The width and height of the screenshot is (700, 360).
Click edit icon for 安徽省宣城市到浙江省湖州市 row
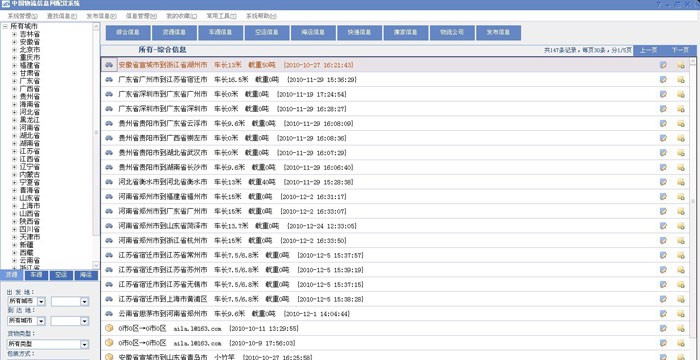point(663,65)
